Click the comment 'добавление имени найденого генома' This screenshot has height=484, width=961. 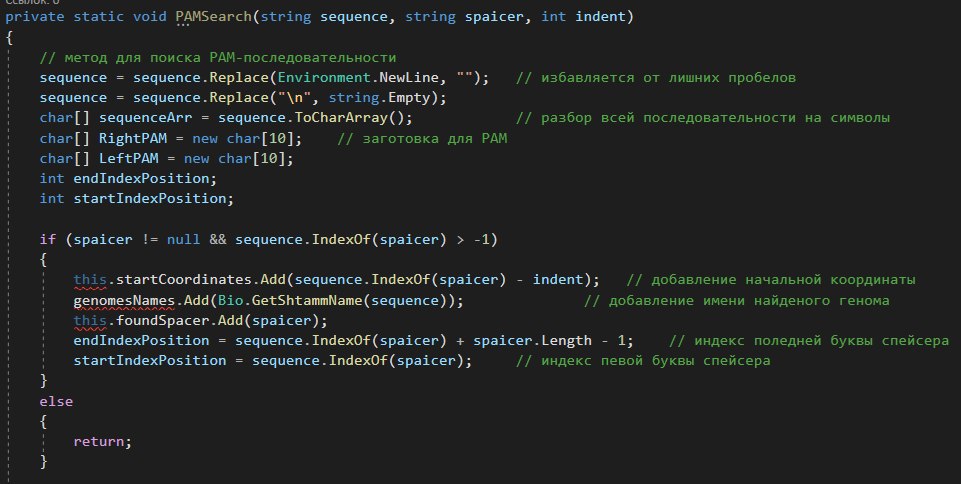[737, 301]
